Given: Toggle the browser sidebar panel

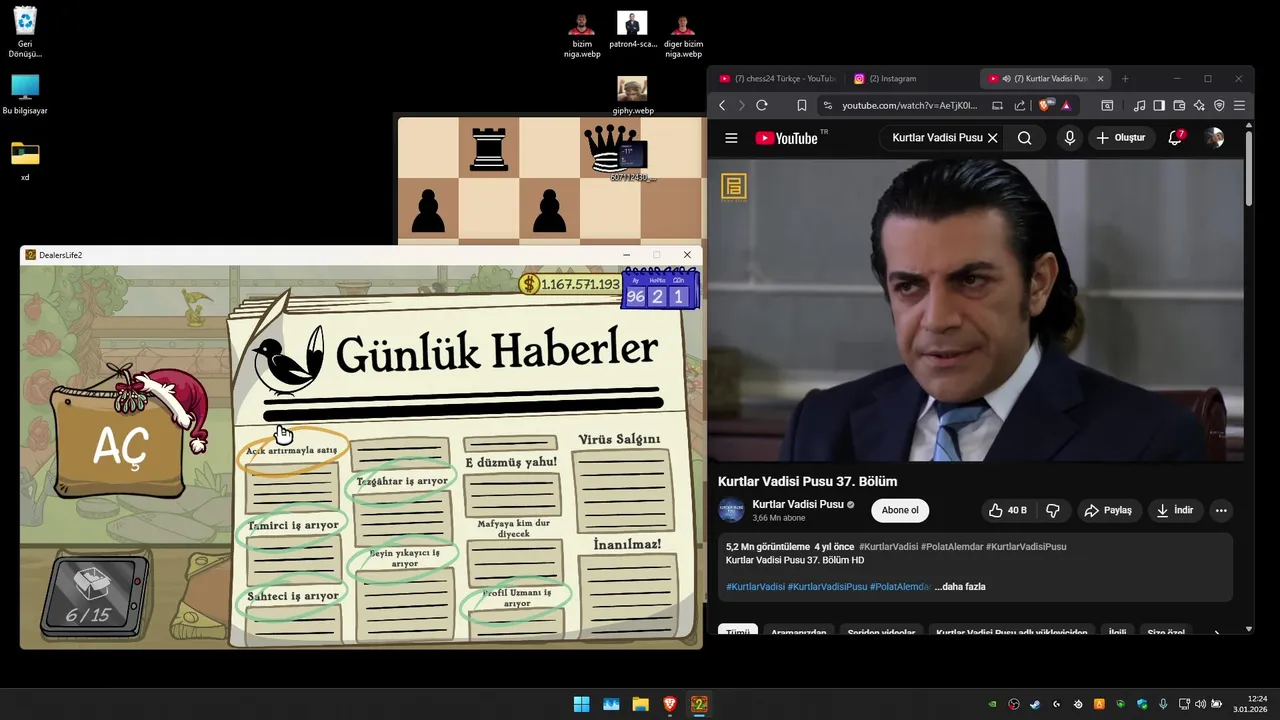Looking at the screenshot, I should 1159,106.
